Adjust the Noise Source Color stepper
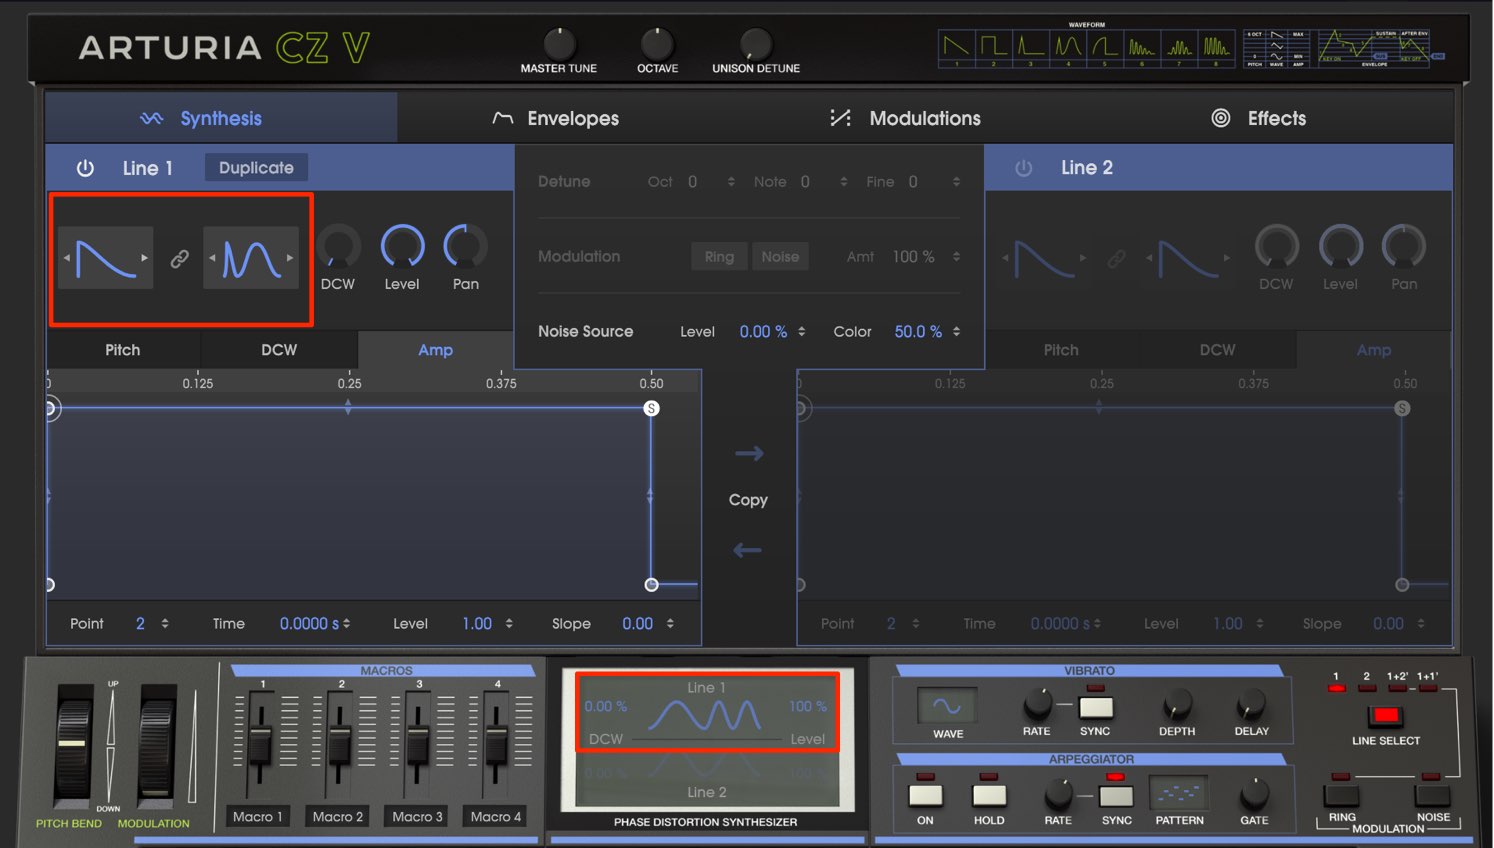This screenshot has height=848, width=1494. (956, 332)
